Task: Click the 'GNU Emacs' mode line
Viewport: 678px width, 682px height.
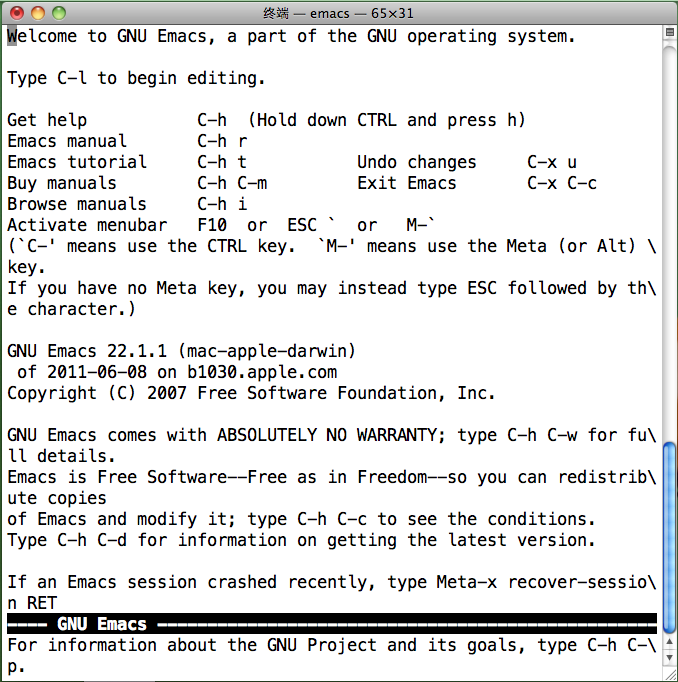Action: (x=332, y=624)
